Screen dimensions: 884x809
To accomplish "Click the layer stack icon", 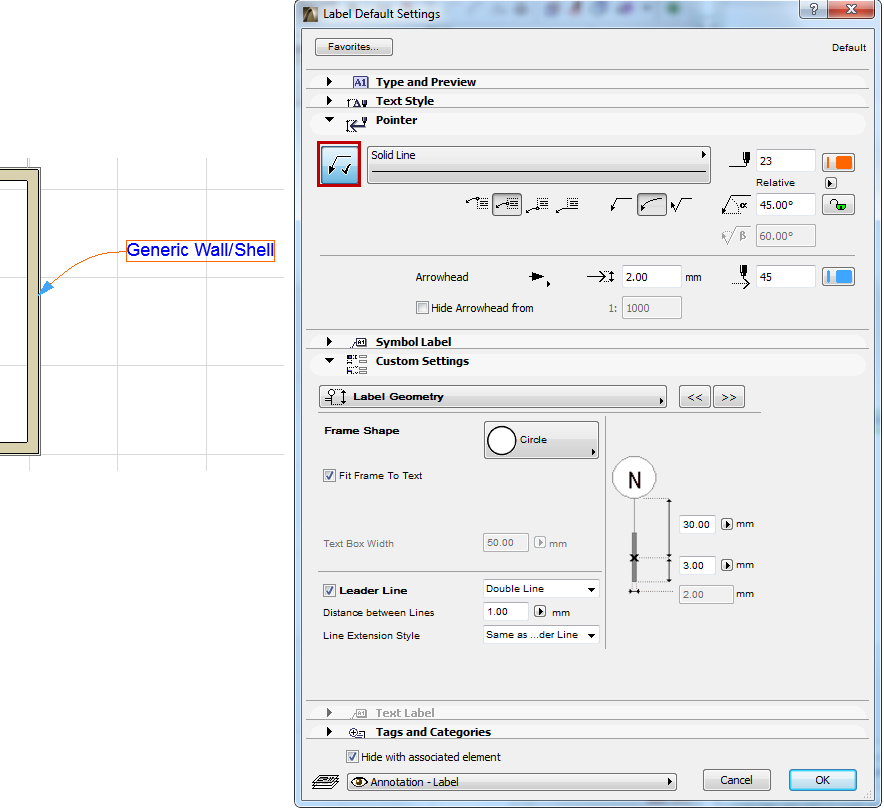I will coord(325,782).
